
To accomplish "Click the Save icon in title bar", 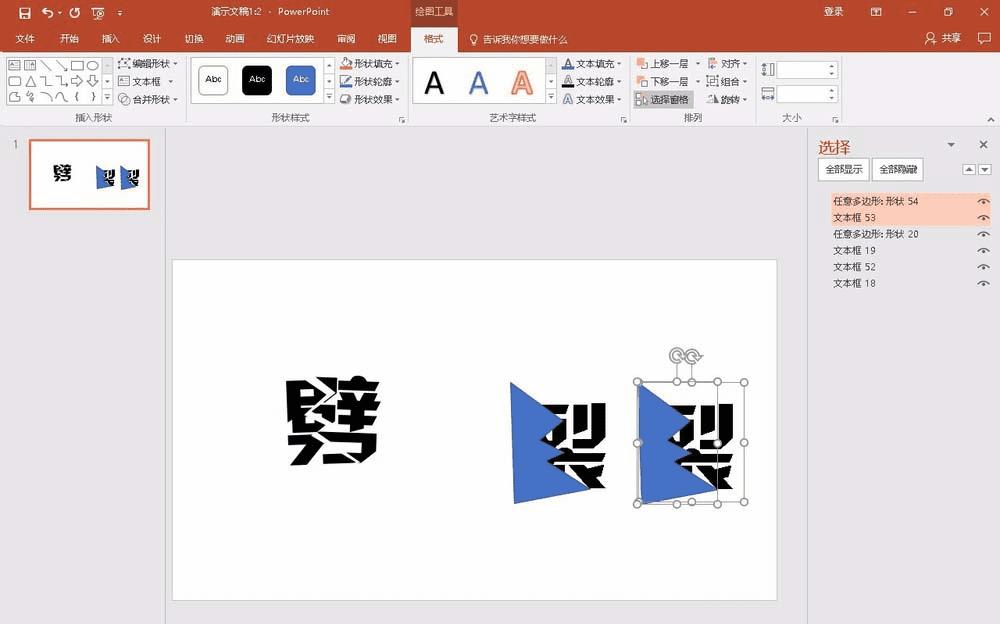I will pos(24,13).
